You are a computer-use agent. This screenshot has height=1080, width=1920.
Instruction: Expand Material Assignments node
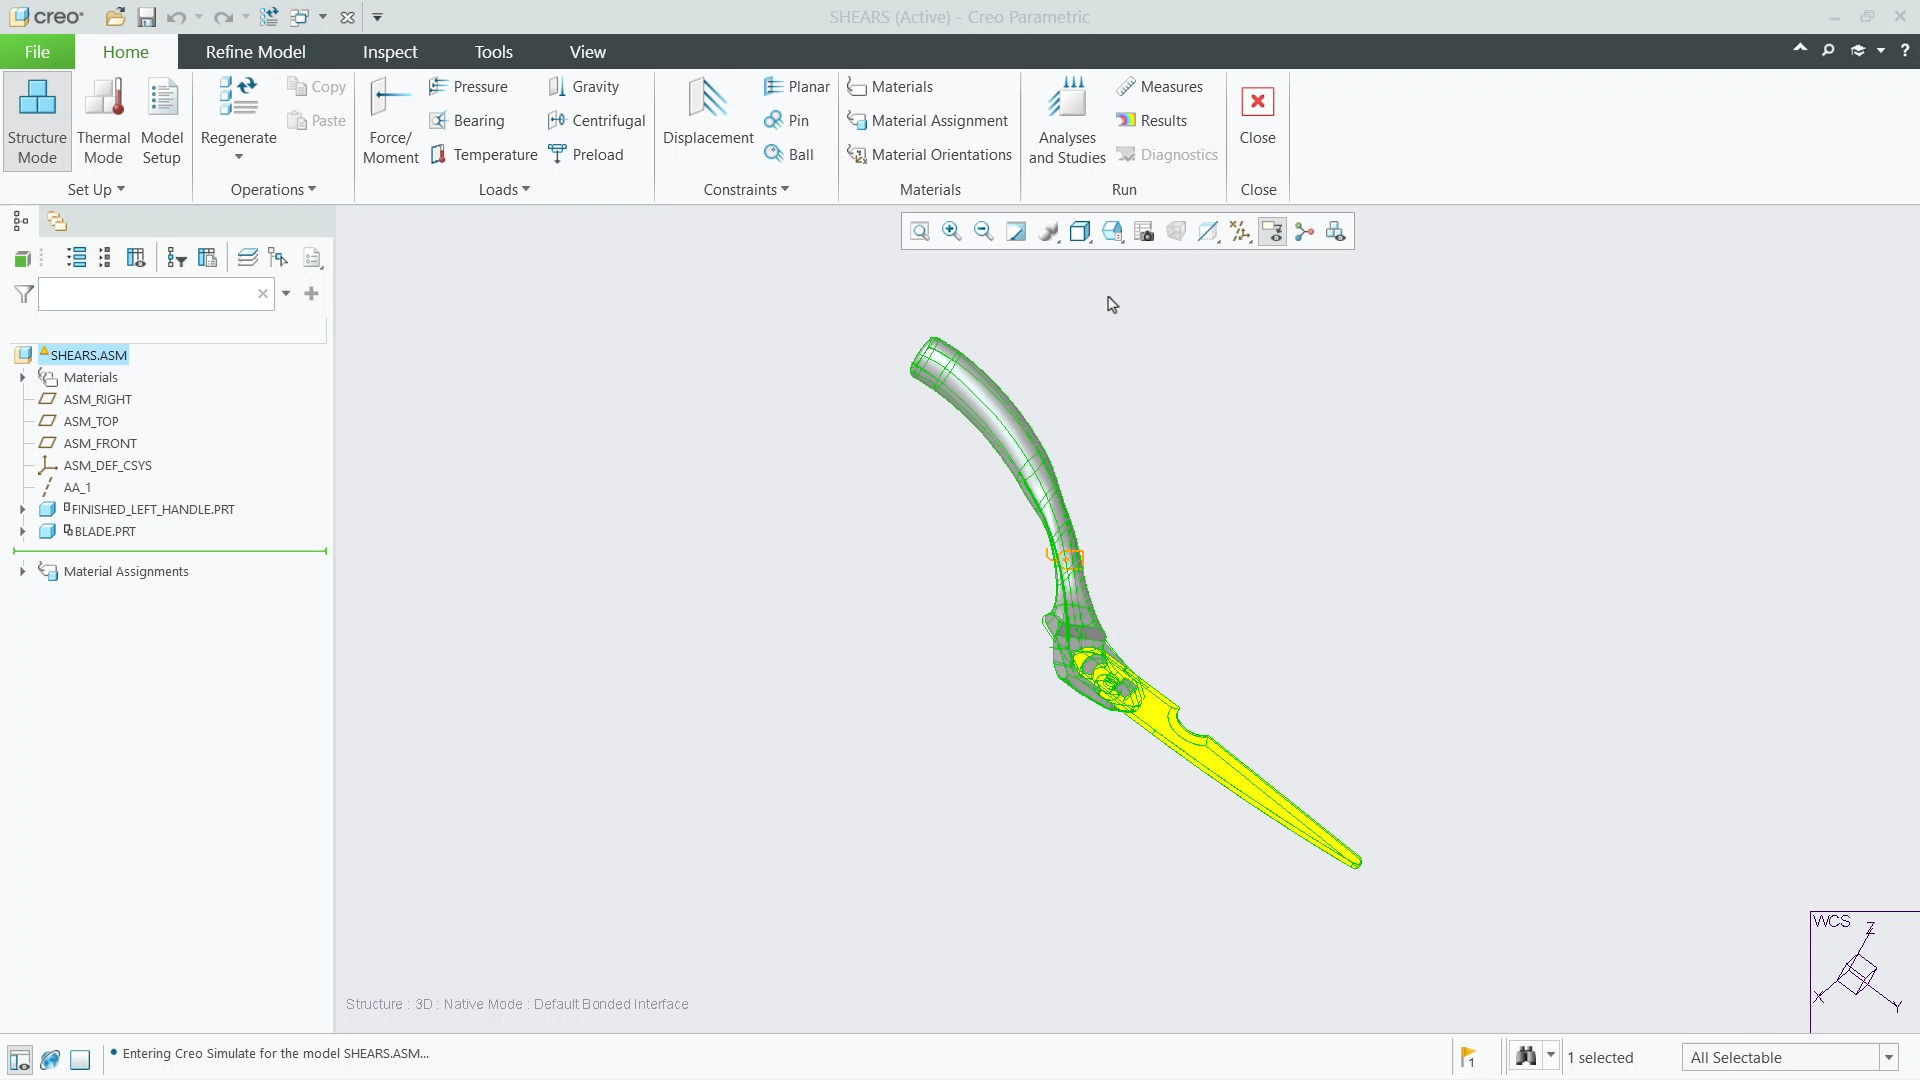click(22, 572)
